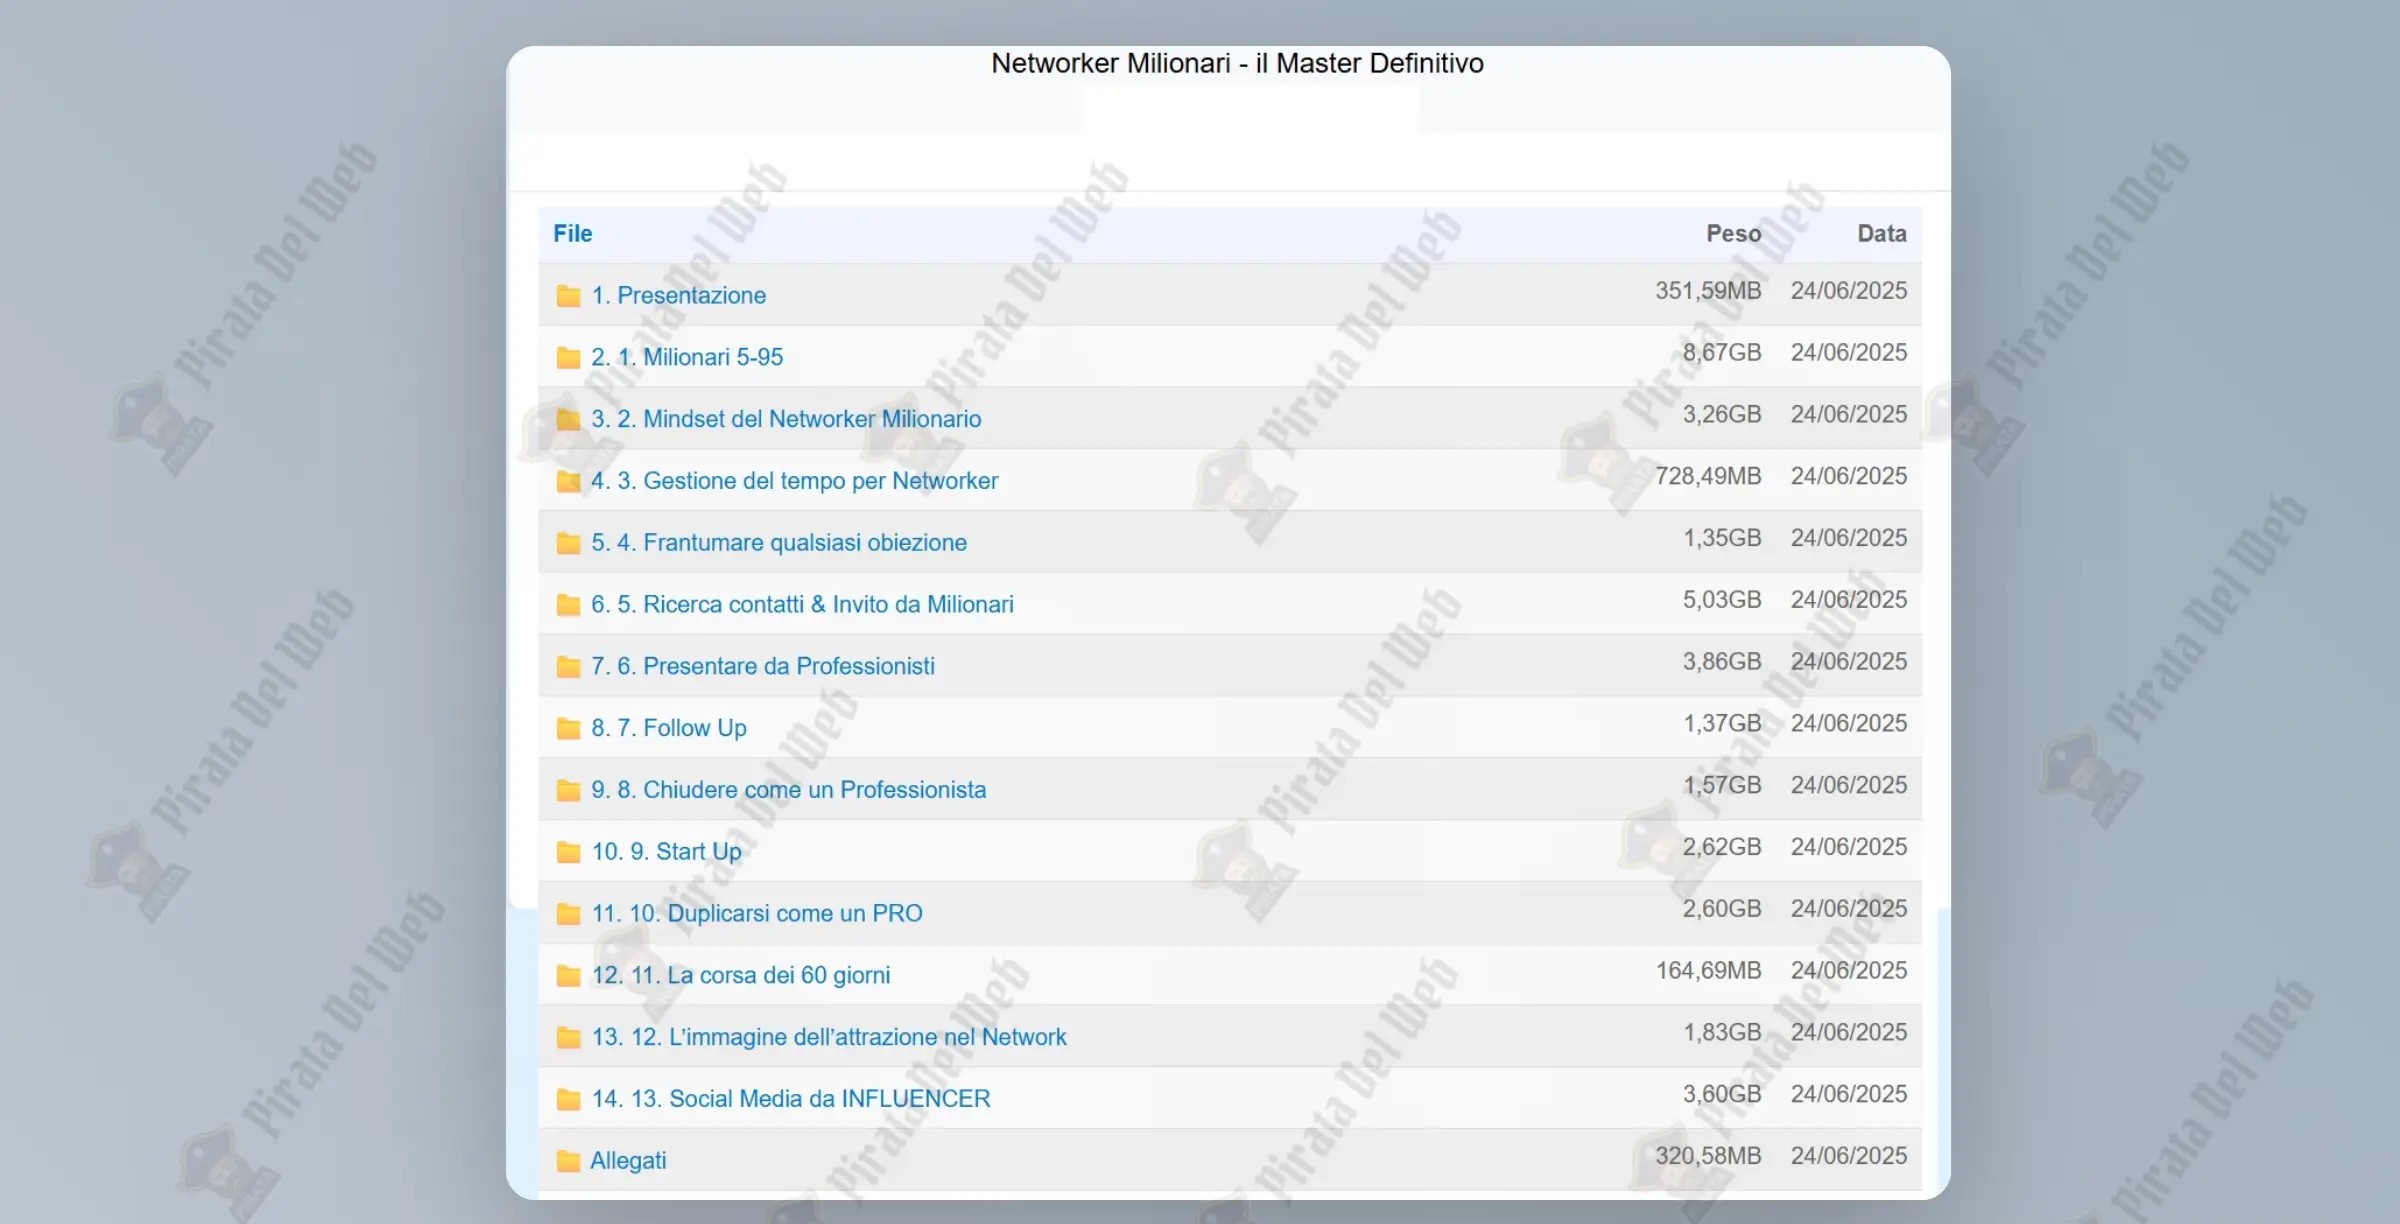Click the 1,83GB size value
Screen dimensions: 2400x1224
coord(1722,1033)
